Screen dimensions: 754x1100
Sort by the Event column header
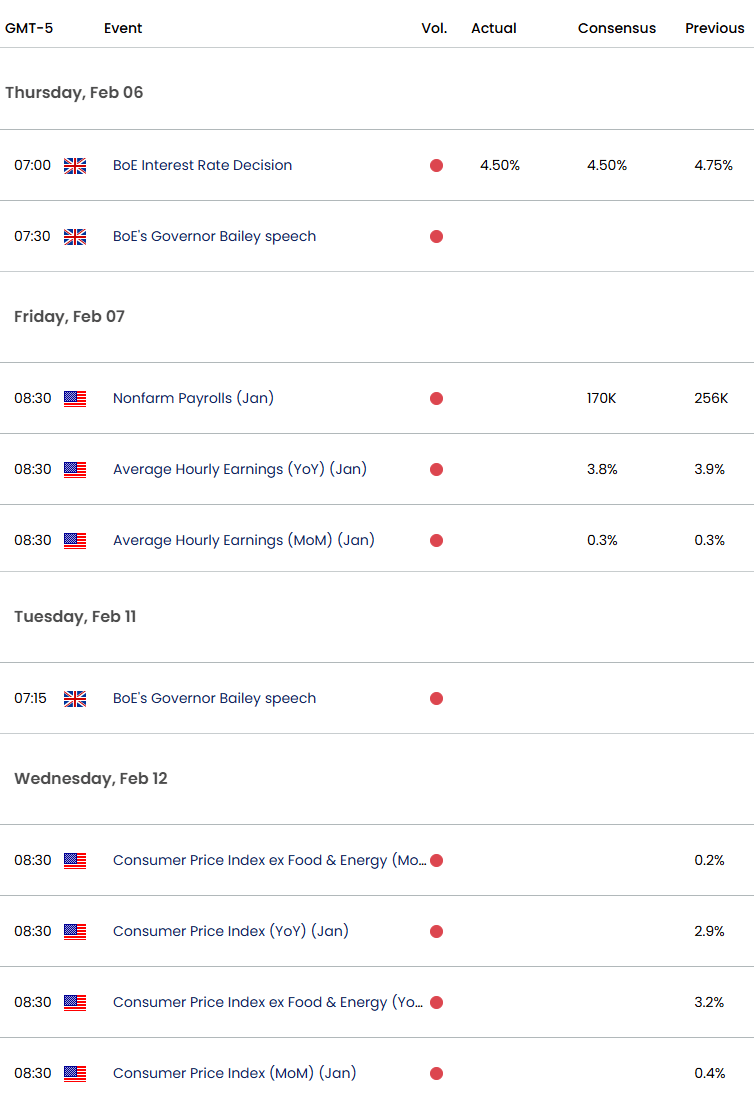click(123, 28)
